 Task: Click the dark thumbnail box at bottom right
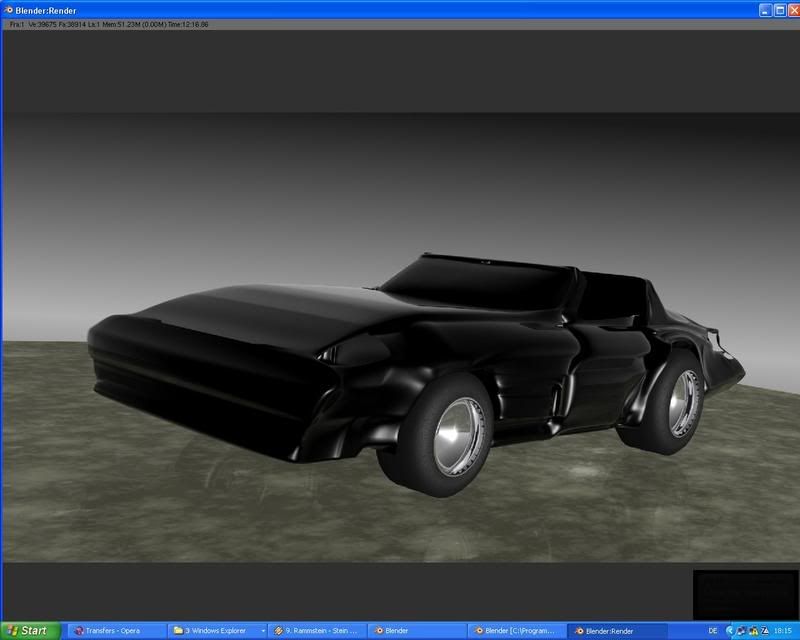point(744,594)
